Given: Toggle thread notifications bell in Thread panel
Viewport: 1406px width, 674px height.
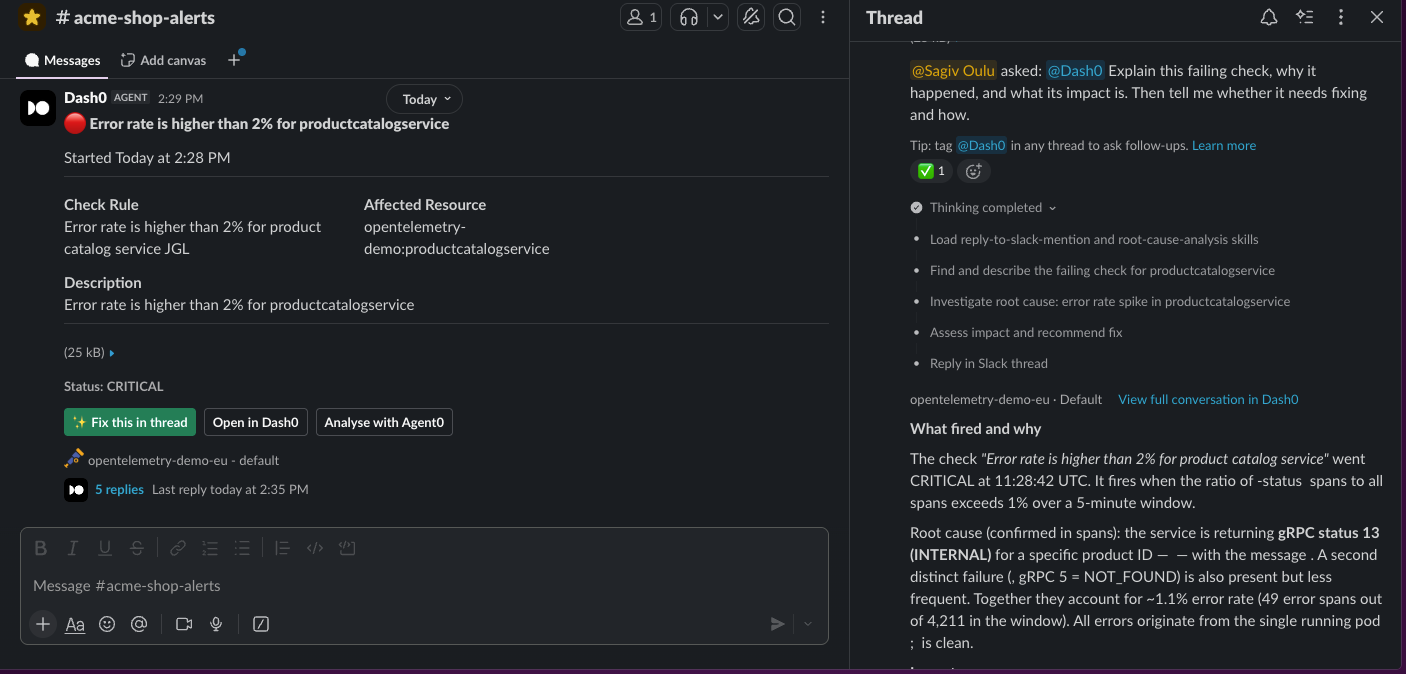Looking at the screenshot, I should [1269, 17].
